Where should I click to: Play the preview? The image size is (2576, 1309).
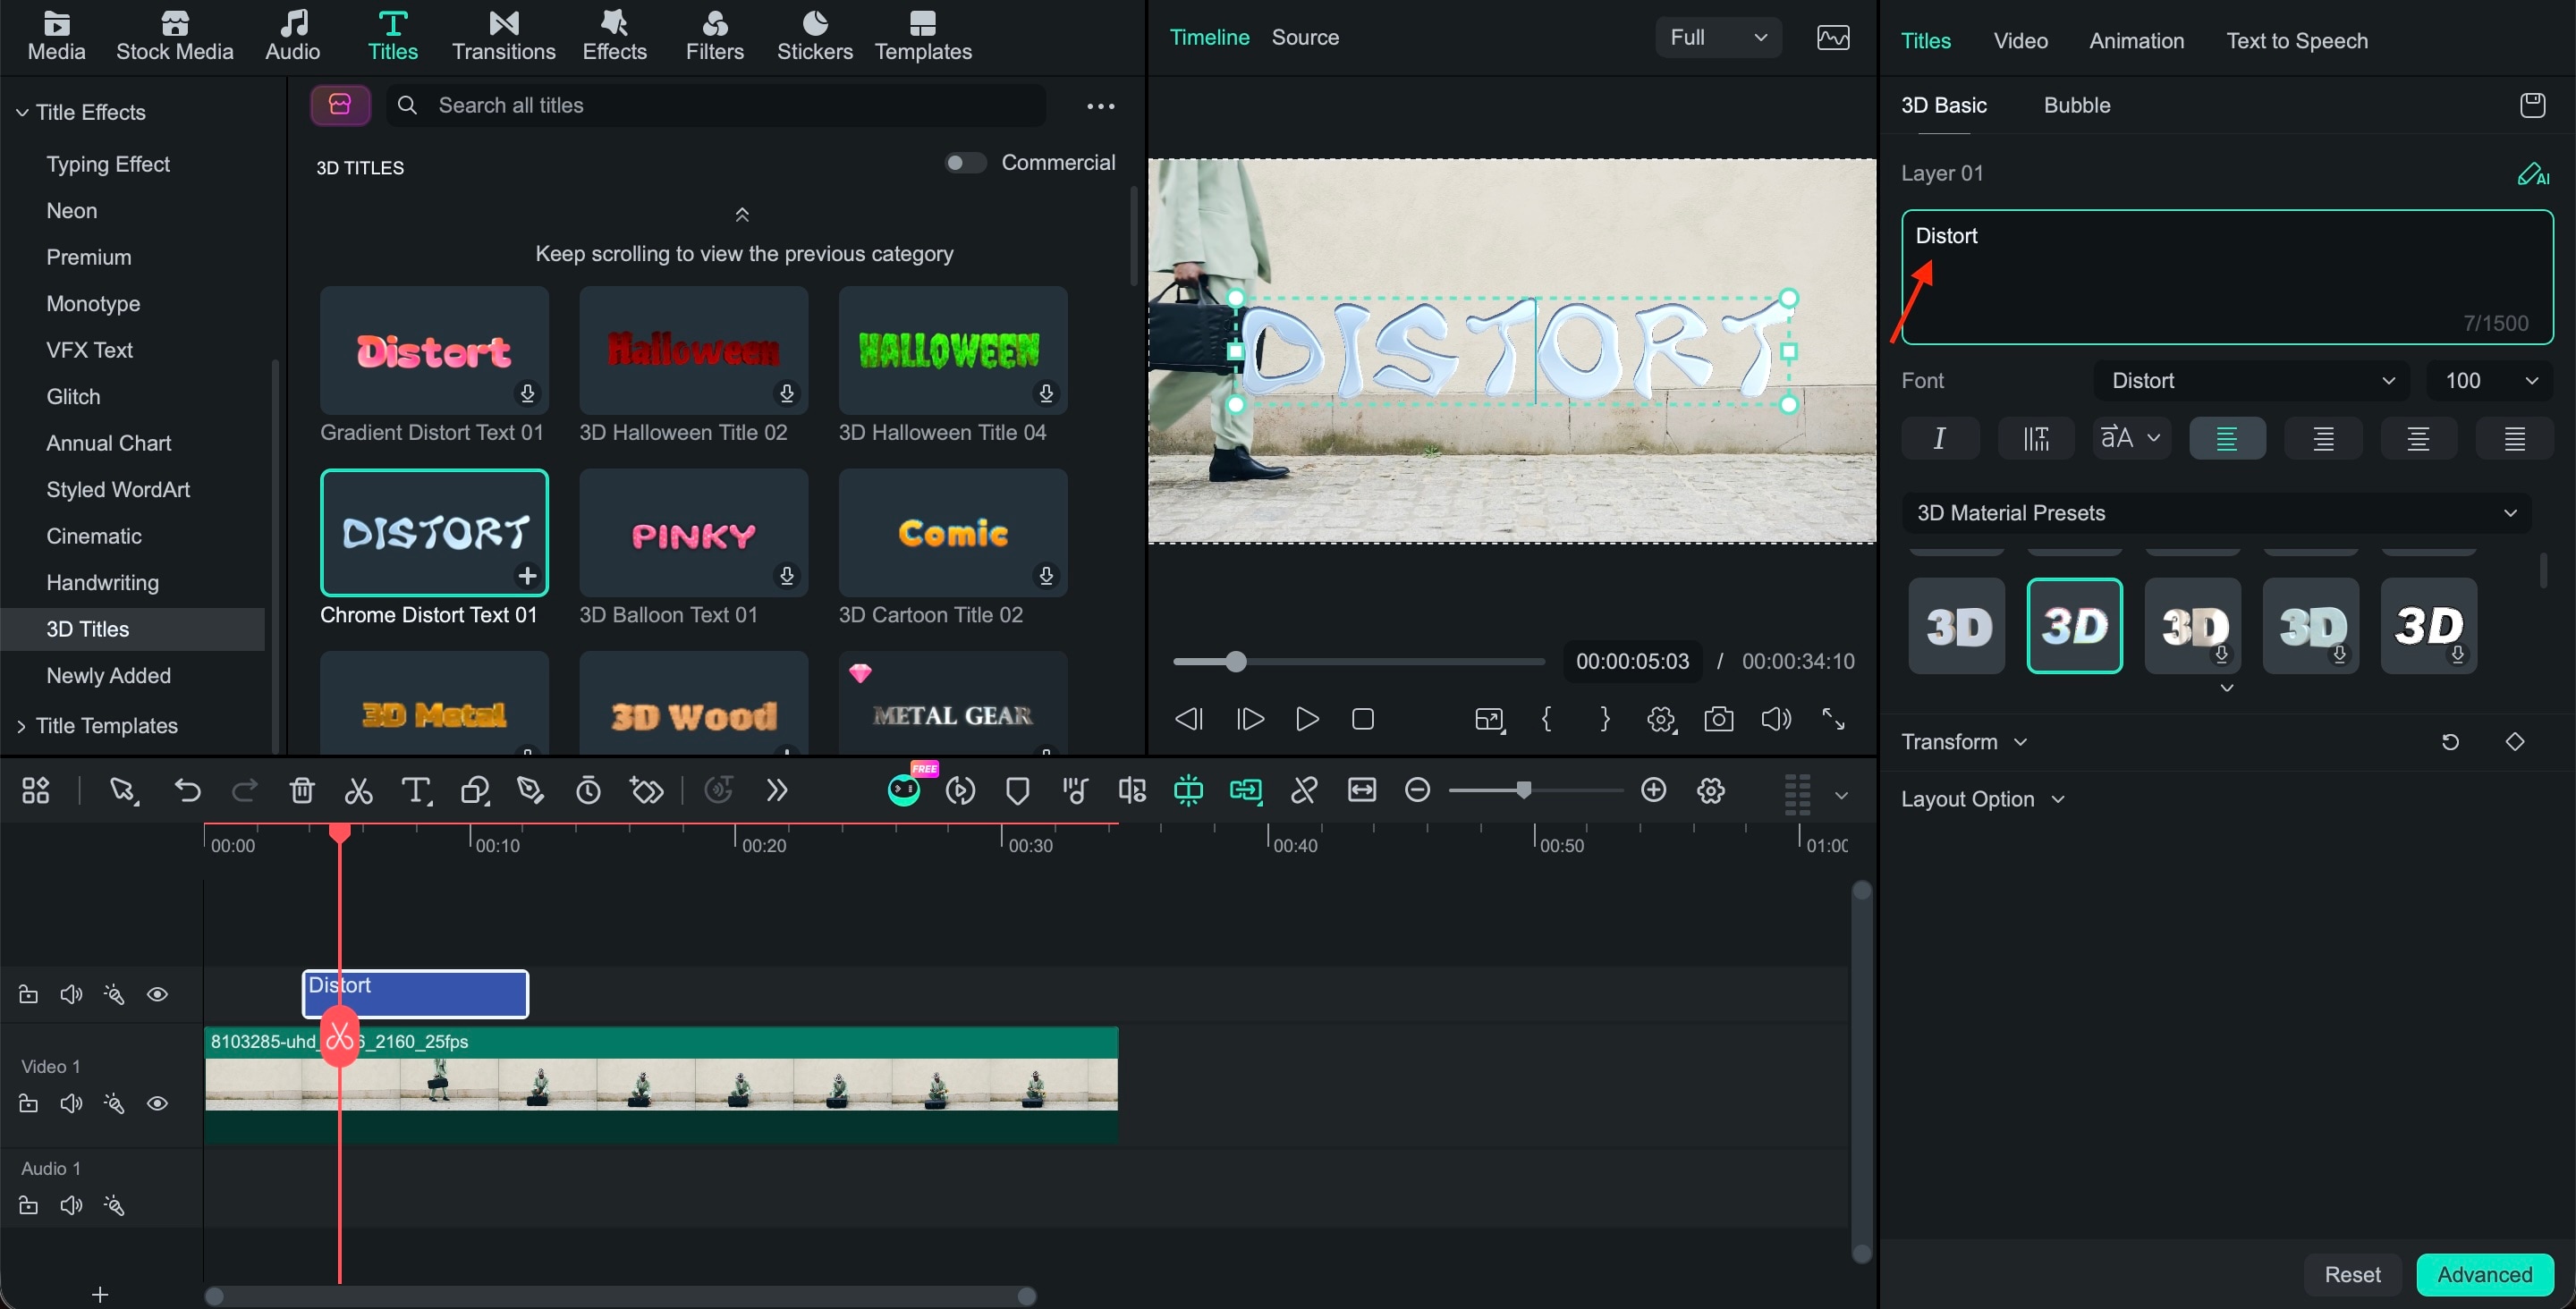[x=1306, y=719]
